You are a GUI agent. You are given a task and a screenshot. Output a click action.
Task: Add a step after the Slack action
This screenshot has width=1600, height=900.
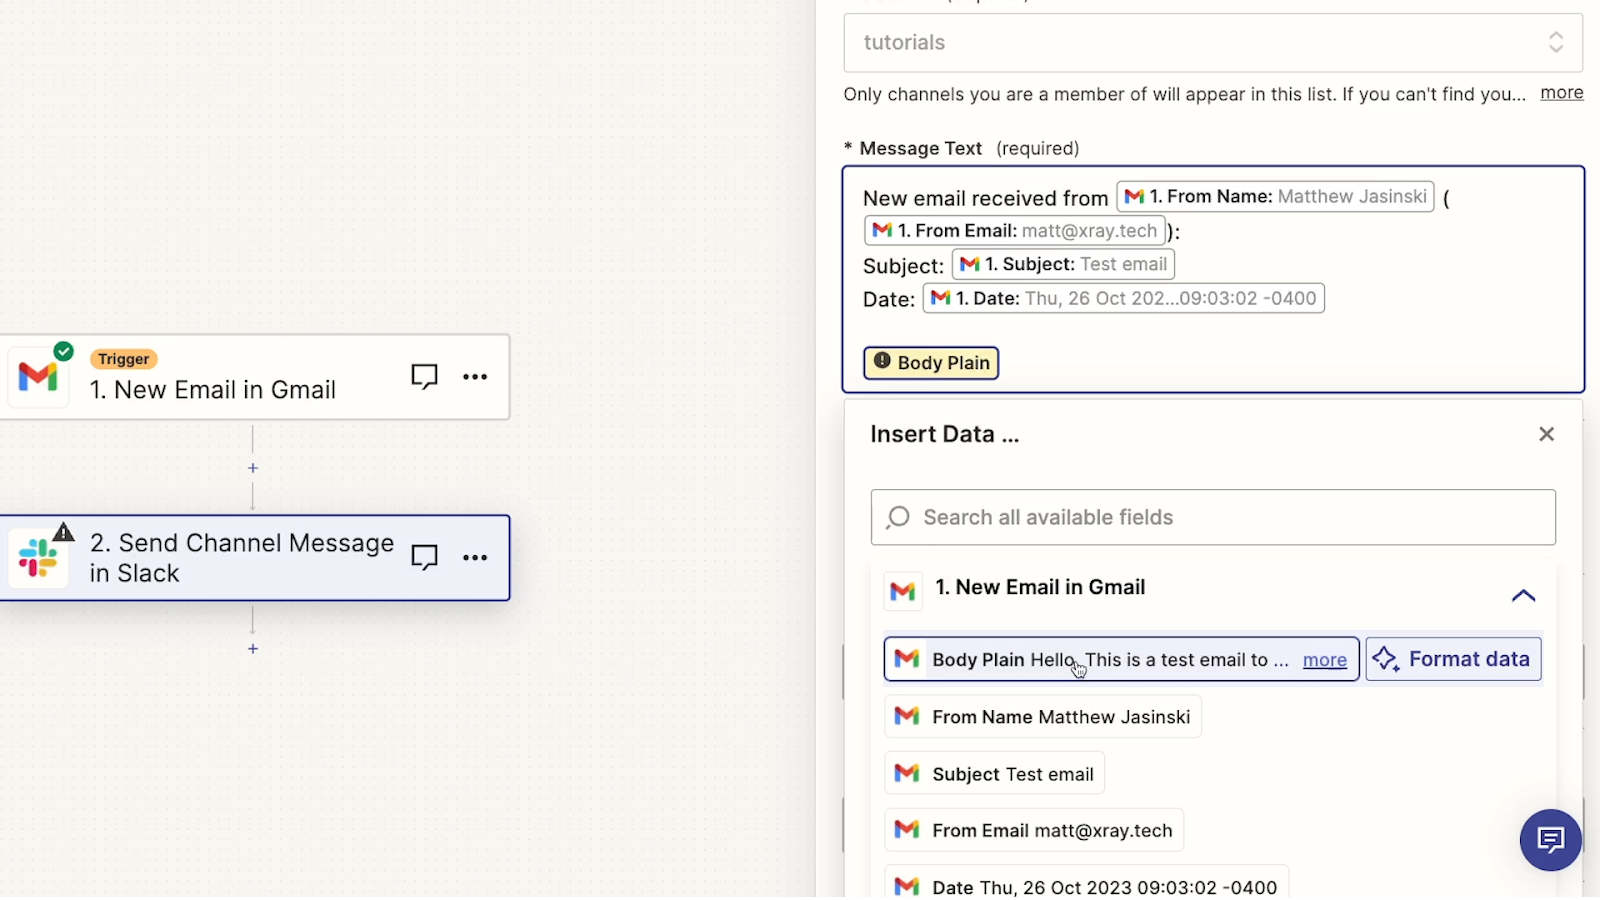(253, 649)
